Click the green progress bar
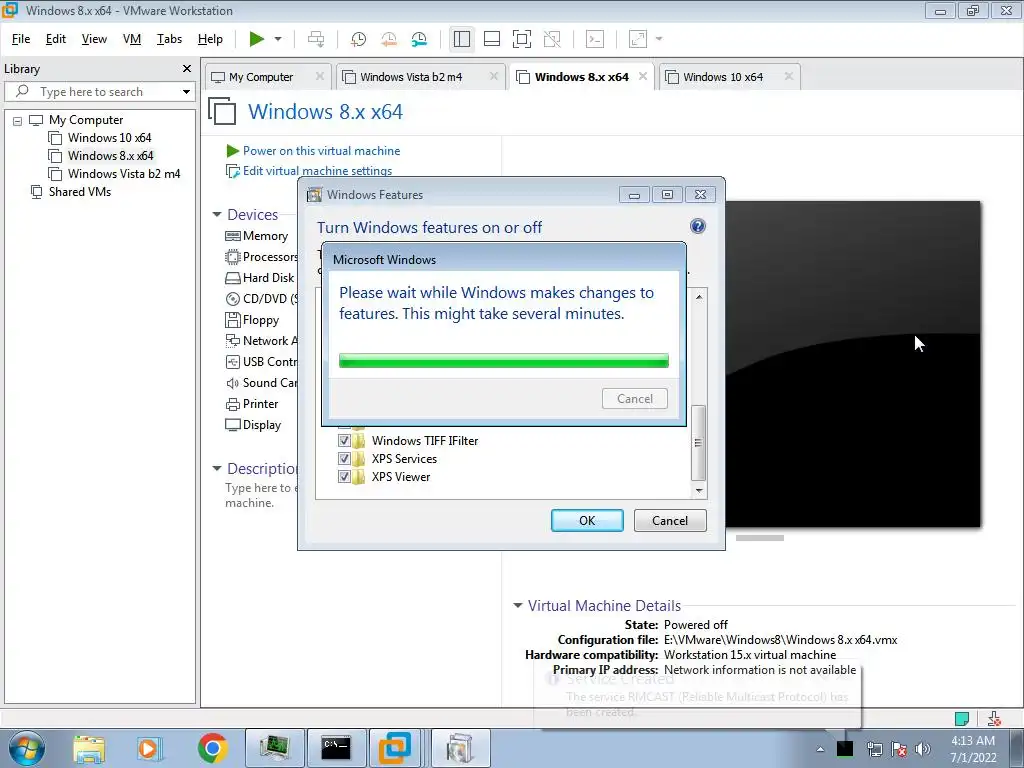Screen dimensions: 1024x768 [504, 360]
